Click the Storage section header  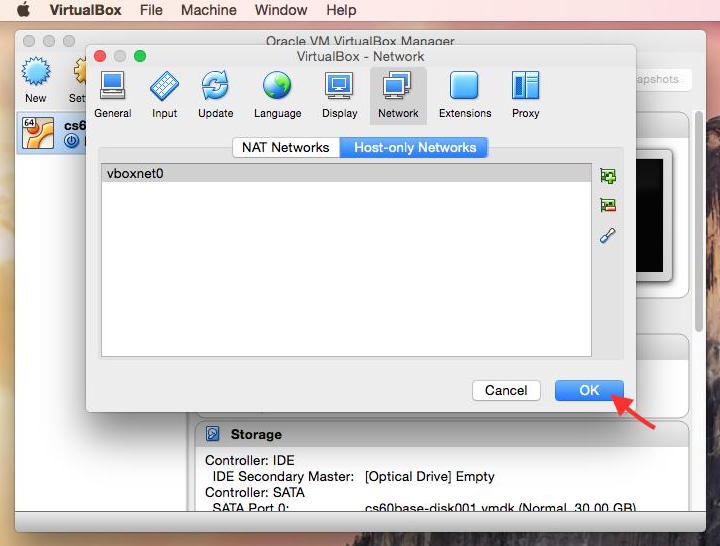click(442, 434)
